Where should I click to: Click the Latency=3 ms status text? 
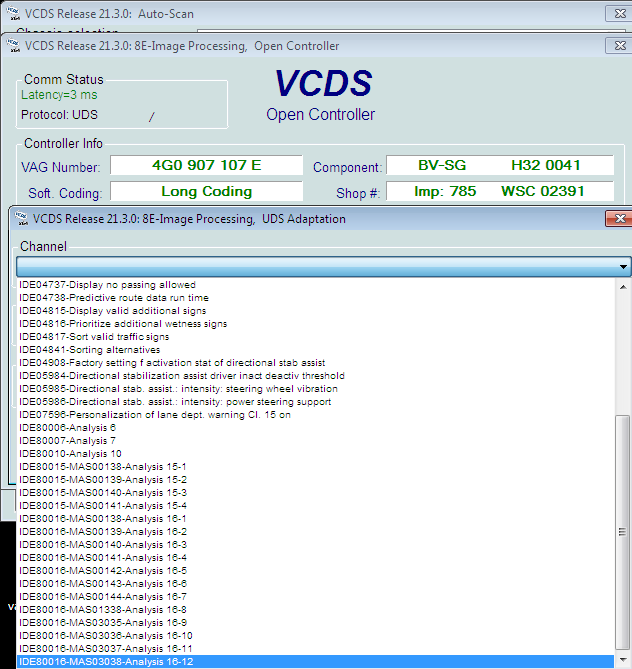point(59,95)
